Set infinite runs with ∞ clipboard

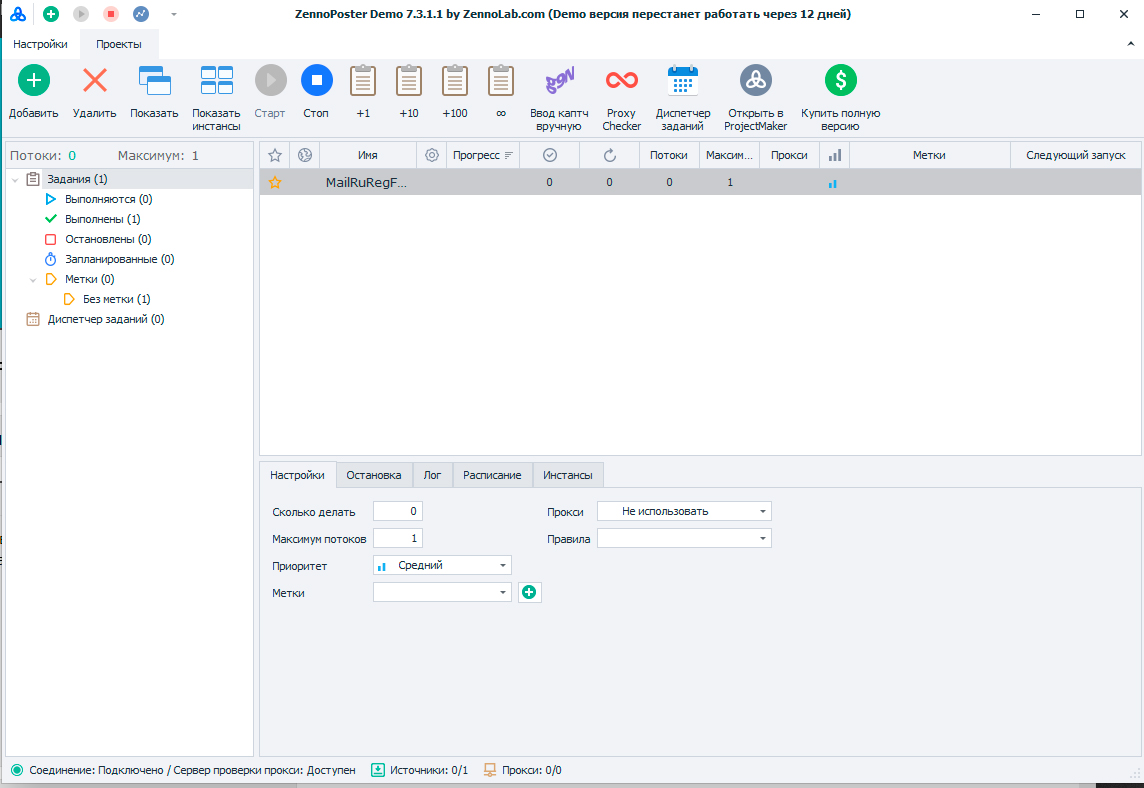coord(500,80)
